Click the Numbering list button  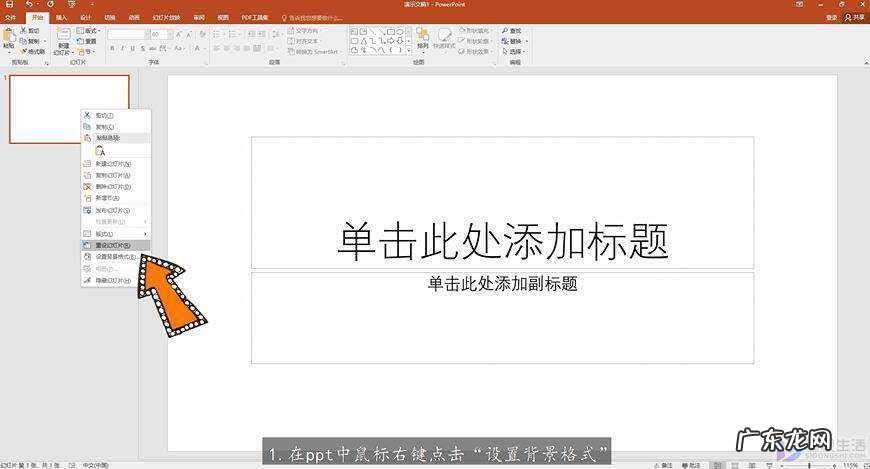point(234,34)
